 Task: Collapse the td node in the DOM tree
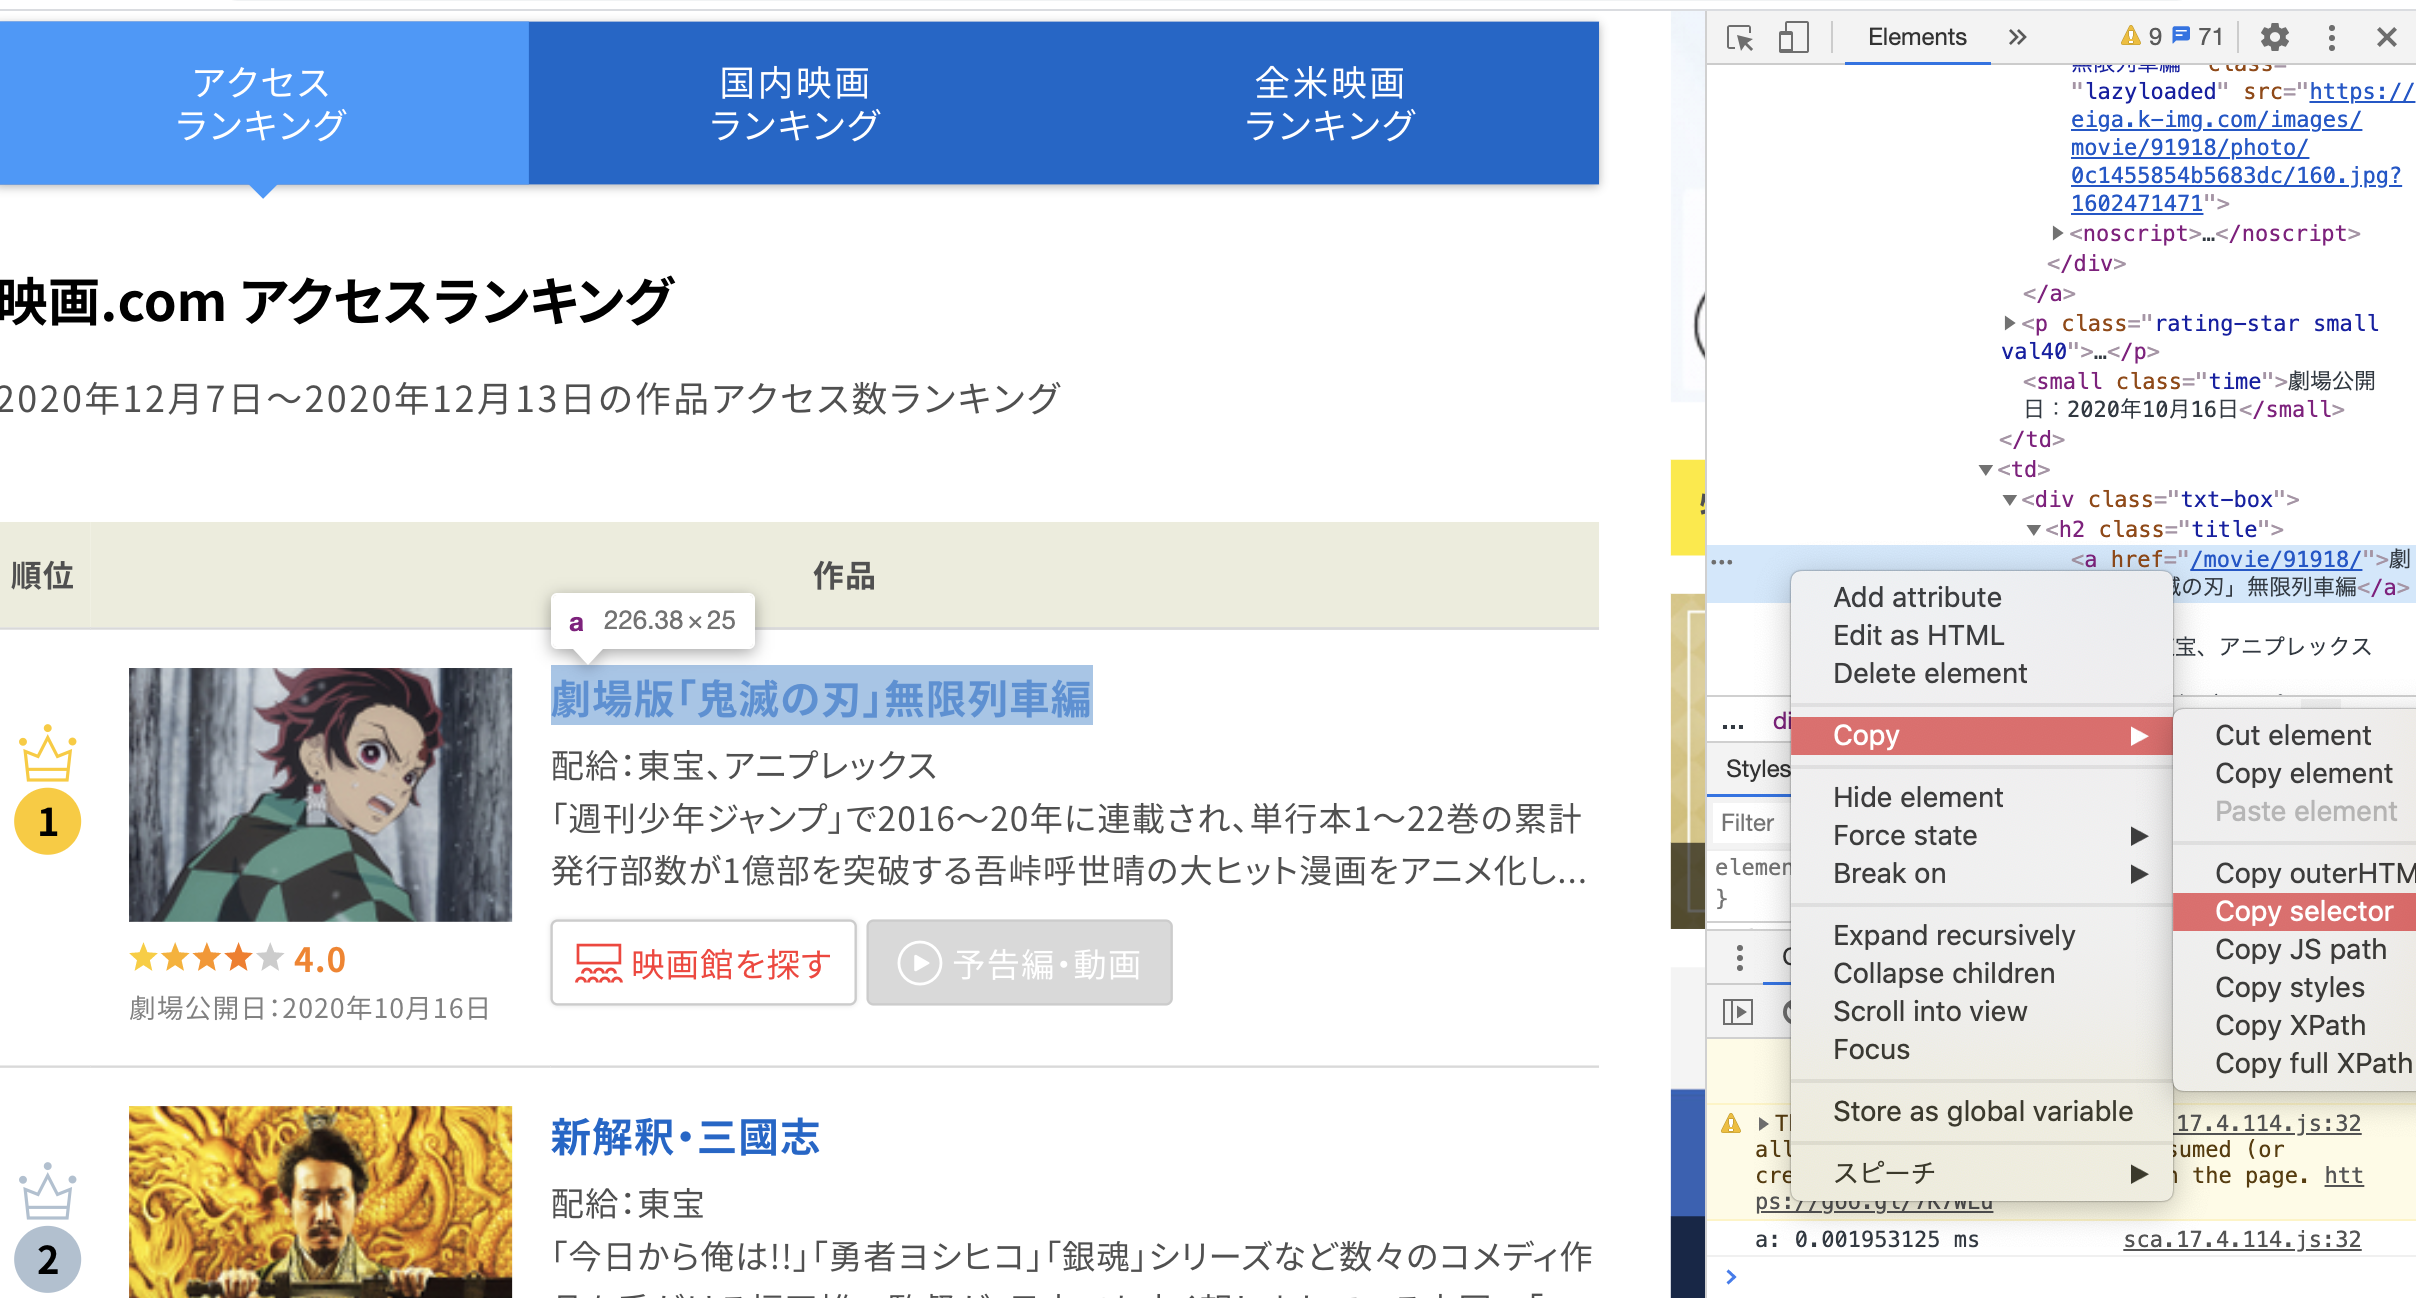(1986, 469)
